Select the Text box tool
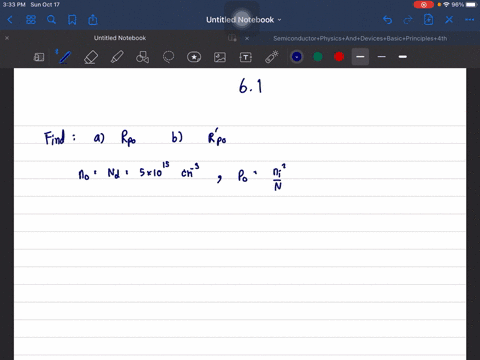 pyautogui.click(x=246, y=57)
